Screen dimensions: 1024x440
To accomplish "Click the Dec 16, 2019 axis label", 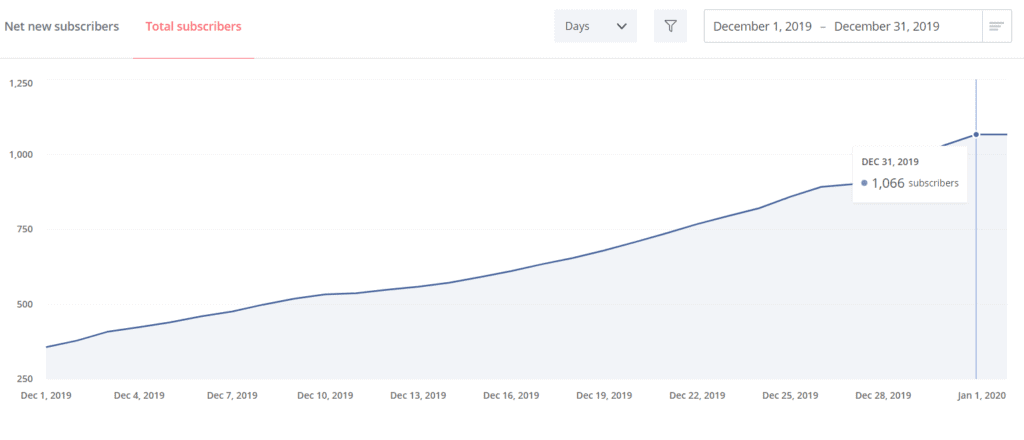I will [511, 396].
